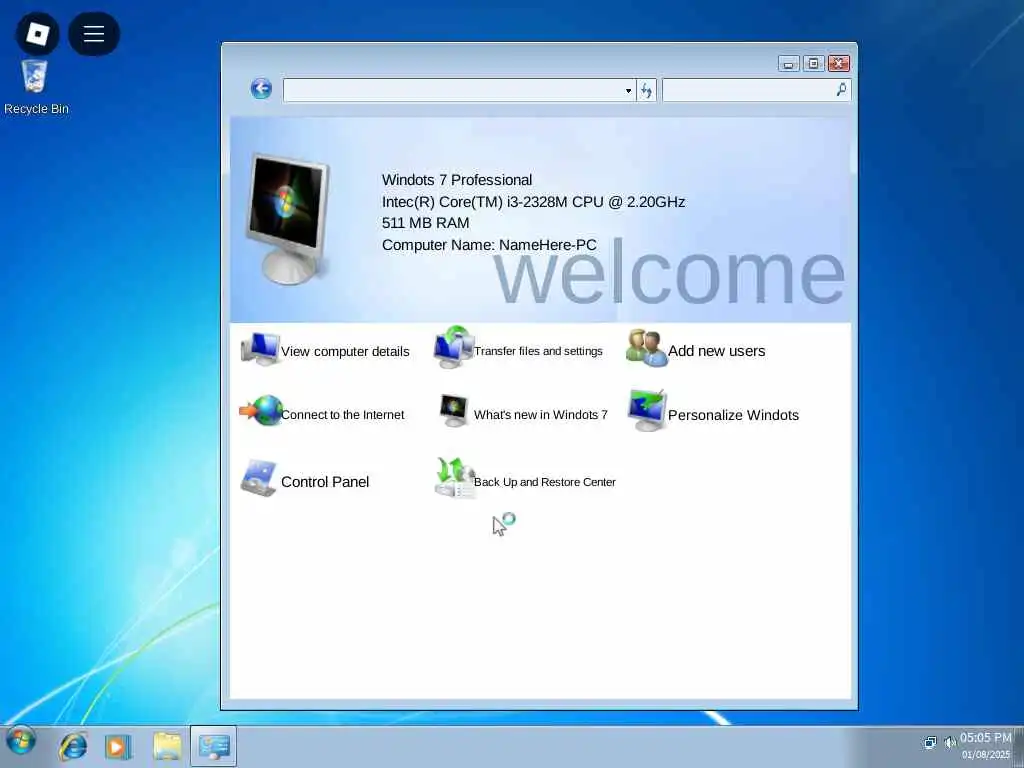
Task: Click the network tray icon
Action: pyautogui.click(x=930, y=743)
